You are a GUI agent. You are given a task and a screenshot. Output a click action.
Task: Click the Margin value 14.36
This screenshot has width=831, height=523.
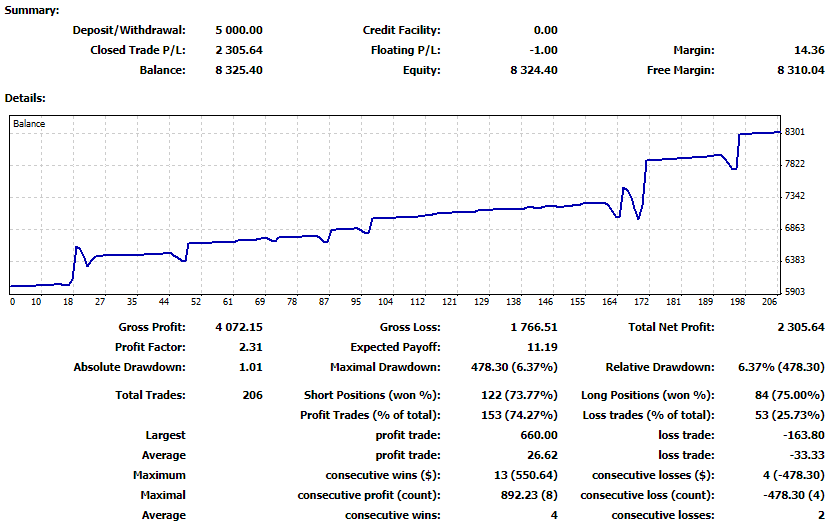point(808,50)
